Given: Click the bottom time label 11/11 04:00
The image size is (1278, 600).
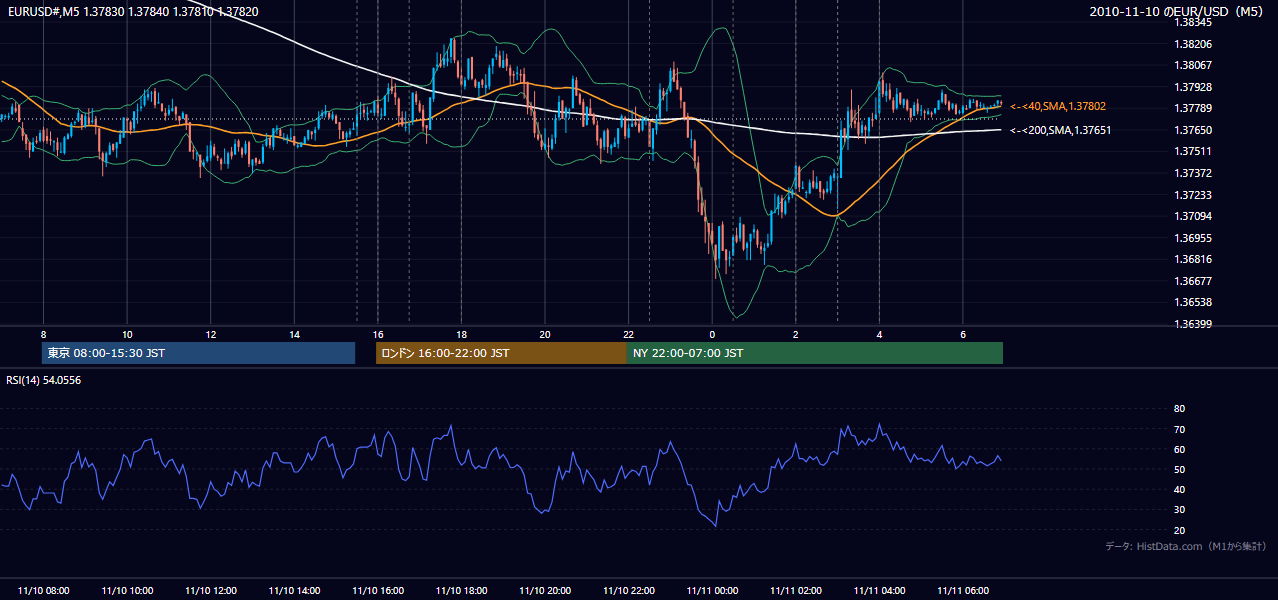Looking at the screenshot, I should tap(879, 591).
